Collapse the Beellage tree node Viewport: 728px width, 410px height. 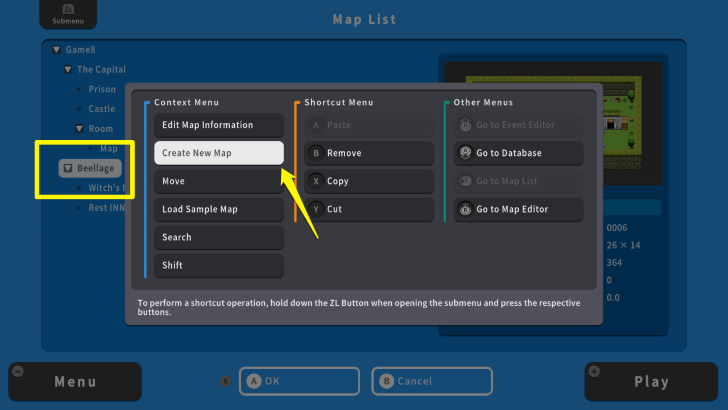[68, 168]
